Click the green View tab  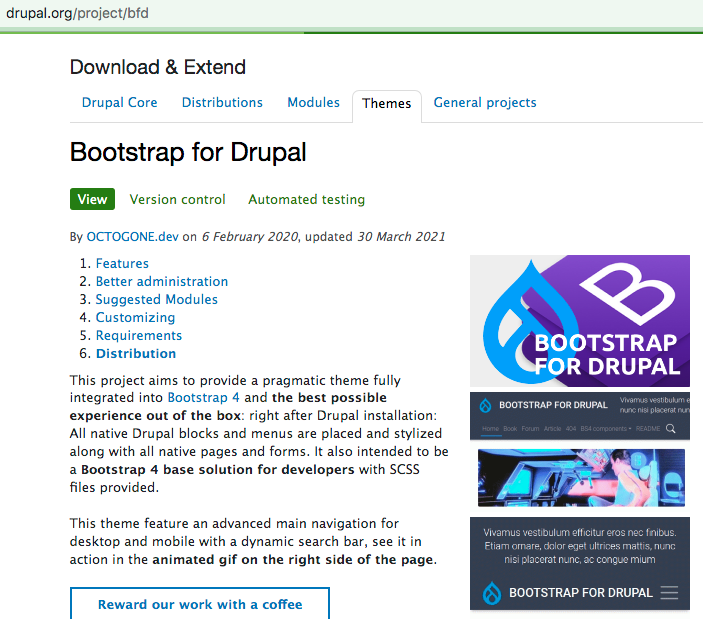[92, 199]
